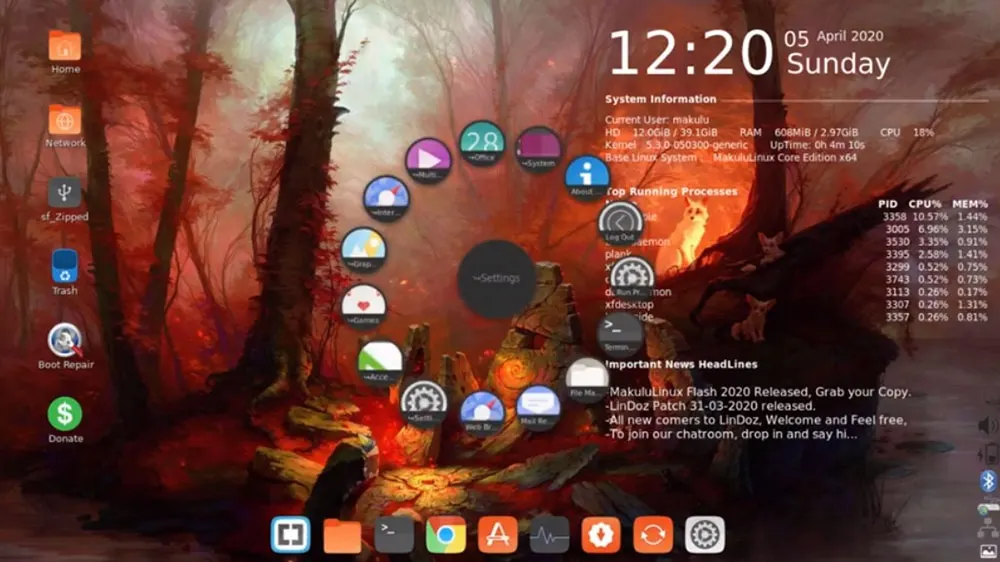
Task: Click the wallpaper picture tray icon
Action: coord(989,551)
